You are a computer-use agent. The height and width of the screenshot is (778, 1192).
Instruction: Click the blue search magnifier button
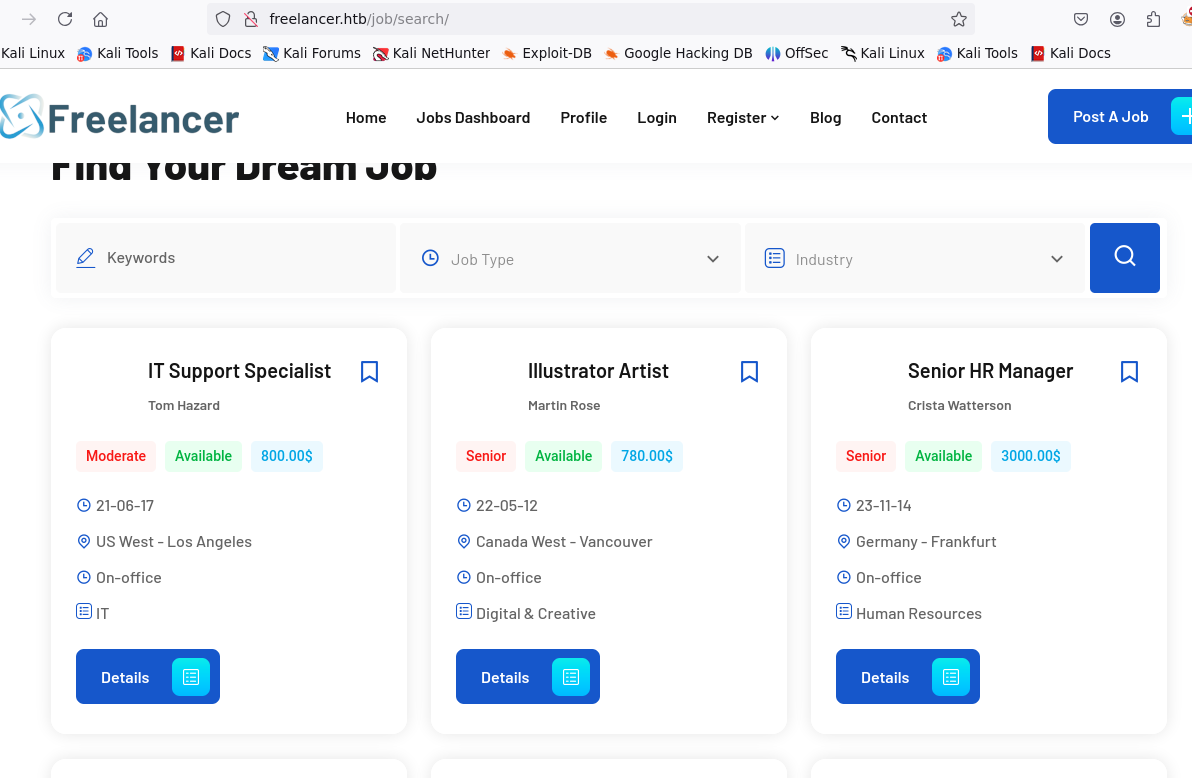(x=1124, y=258)
